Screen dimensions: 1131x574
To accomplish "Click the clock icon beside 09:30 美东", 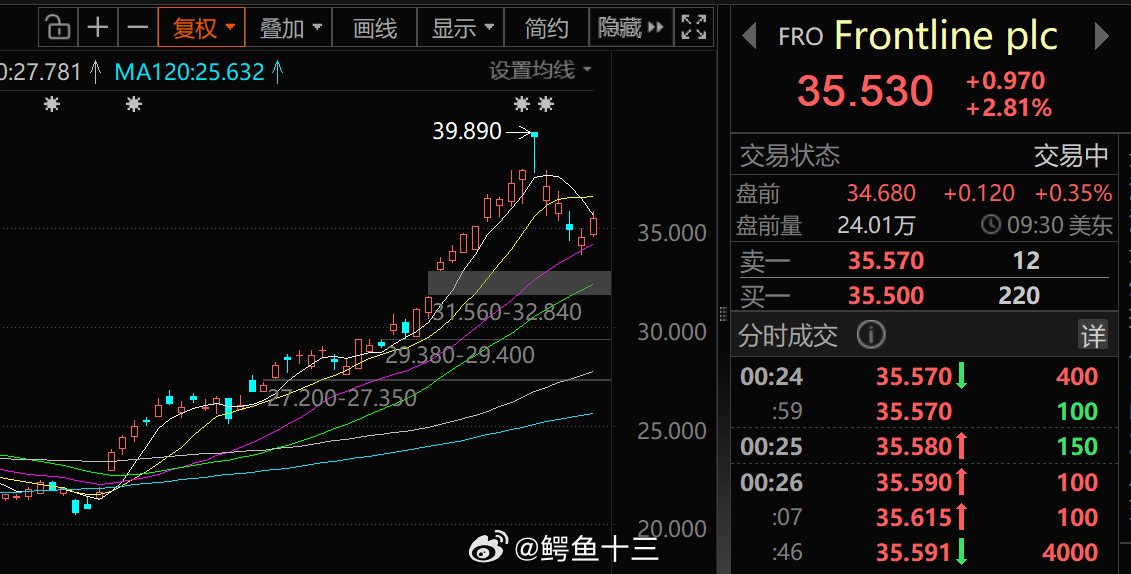I will click(x=991, y=225).
